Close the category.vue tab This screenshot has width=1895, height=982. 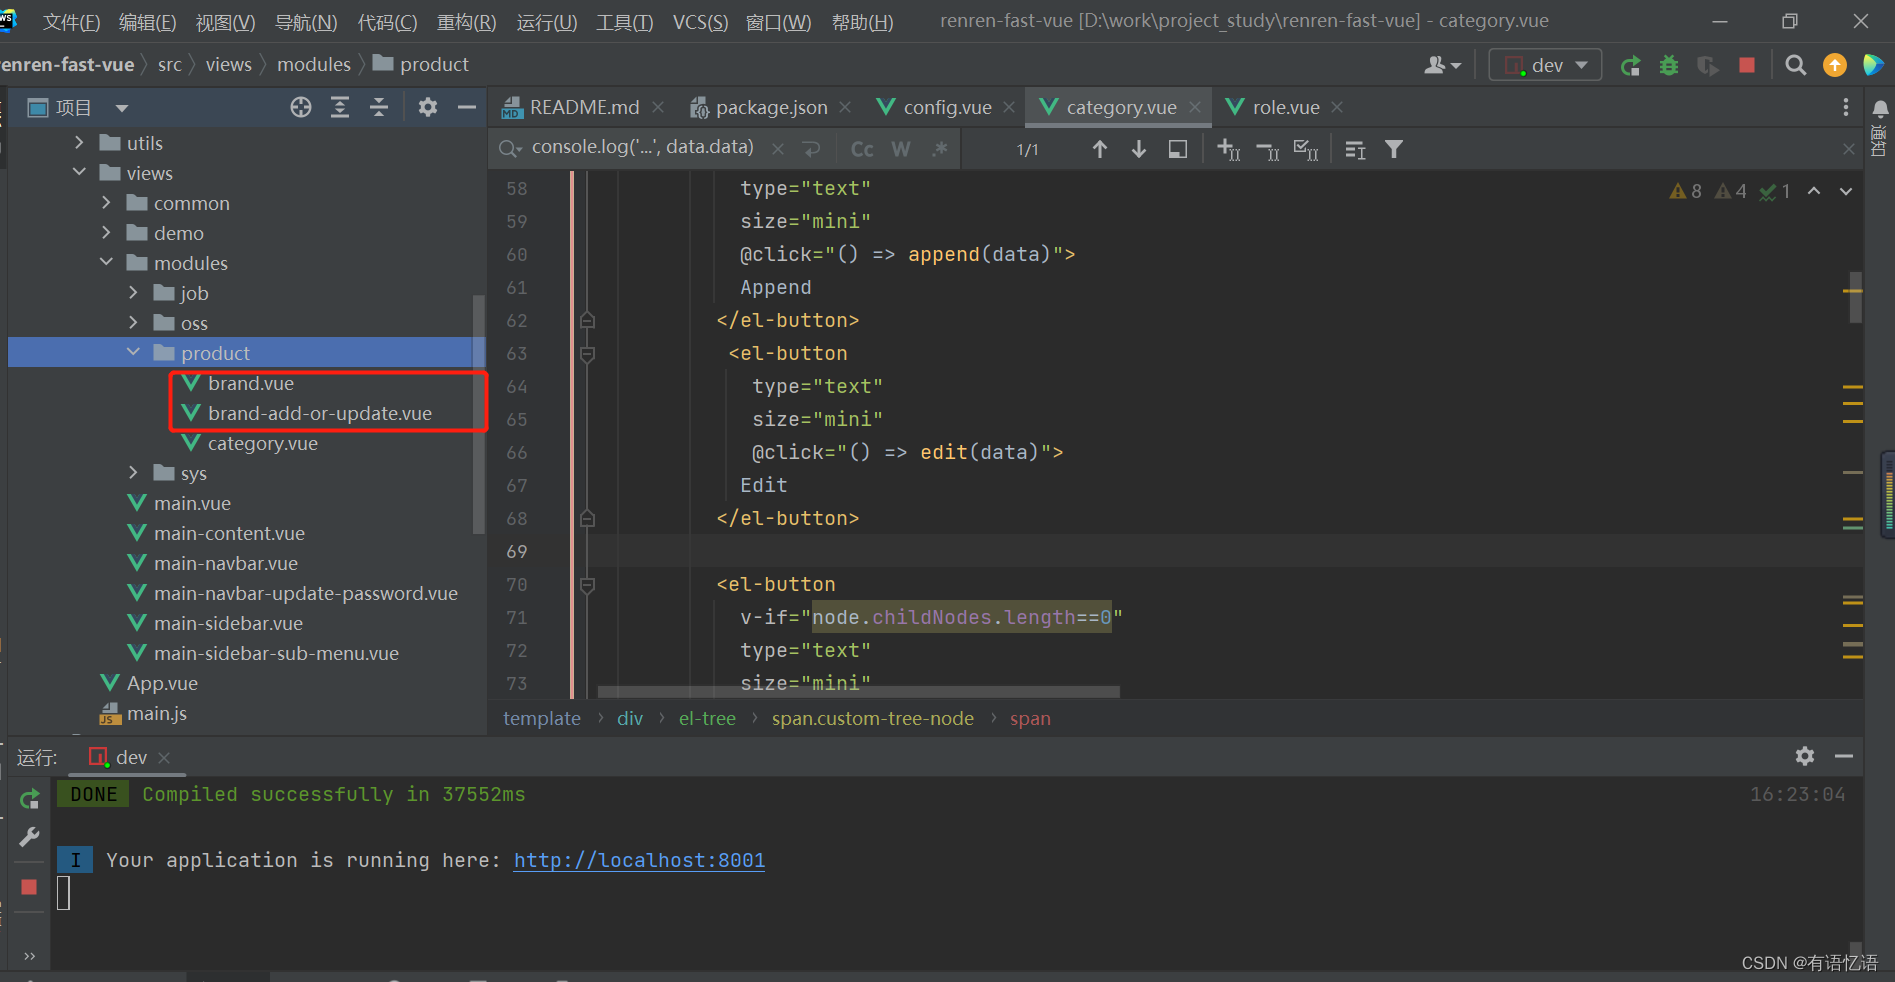tap(1195, 107)
